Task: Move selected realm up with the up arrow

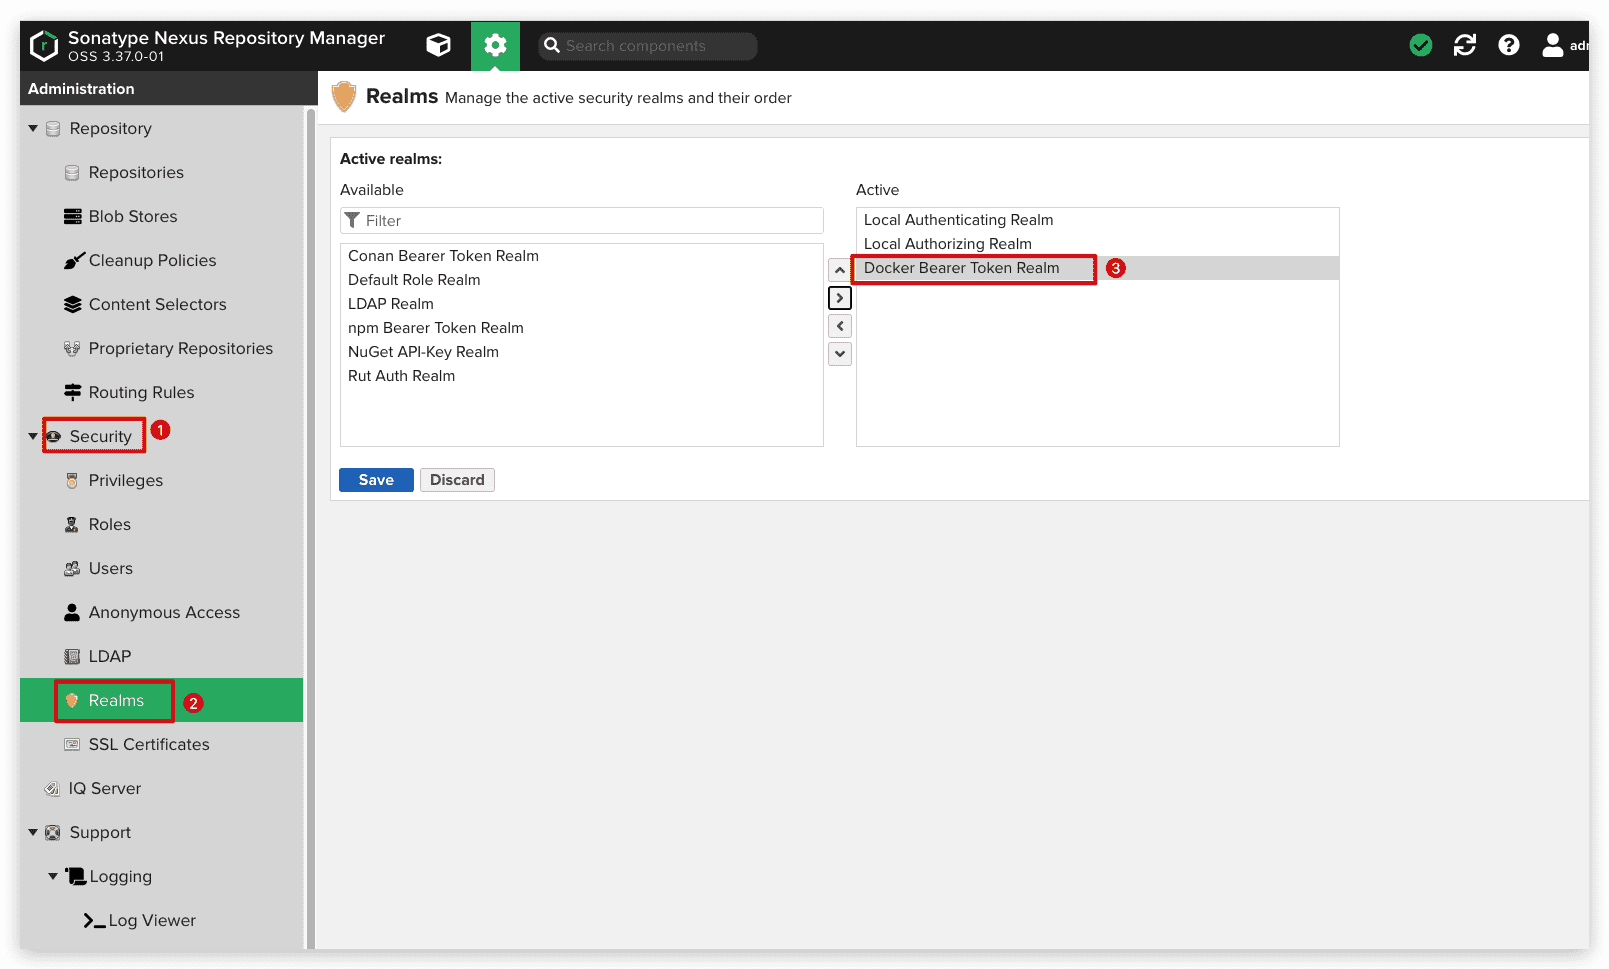Action: coord(840,270)
